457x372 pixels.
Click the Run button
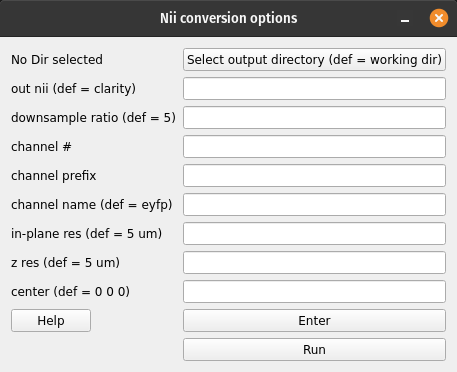click(x=314, y=350)
